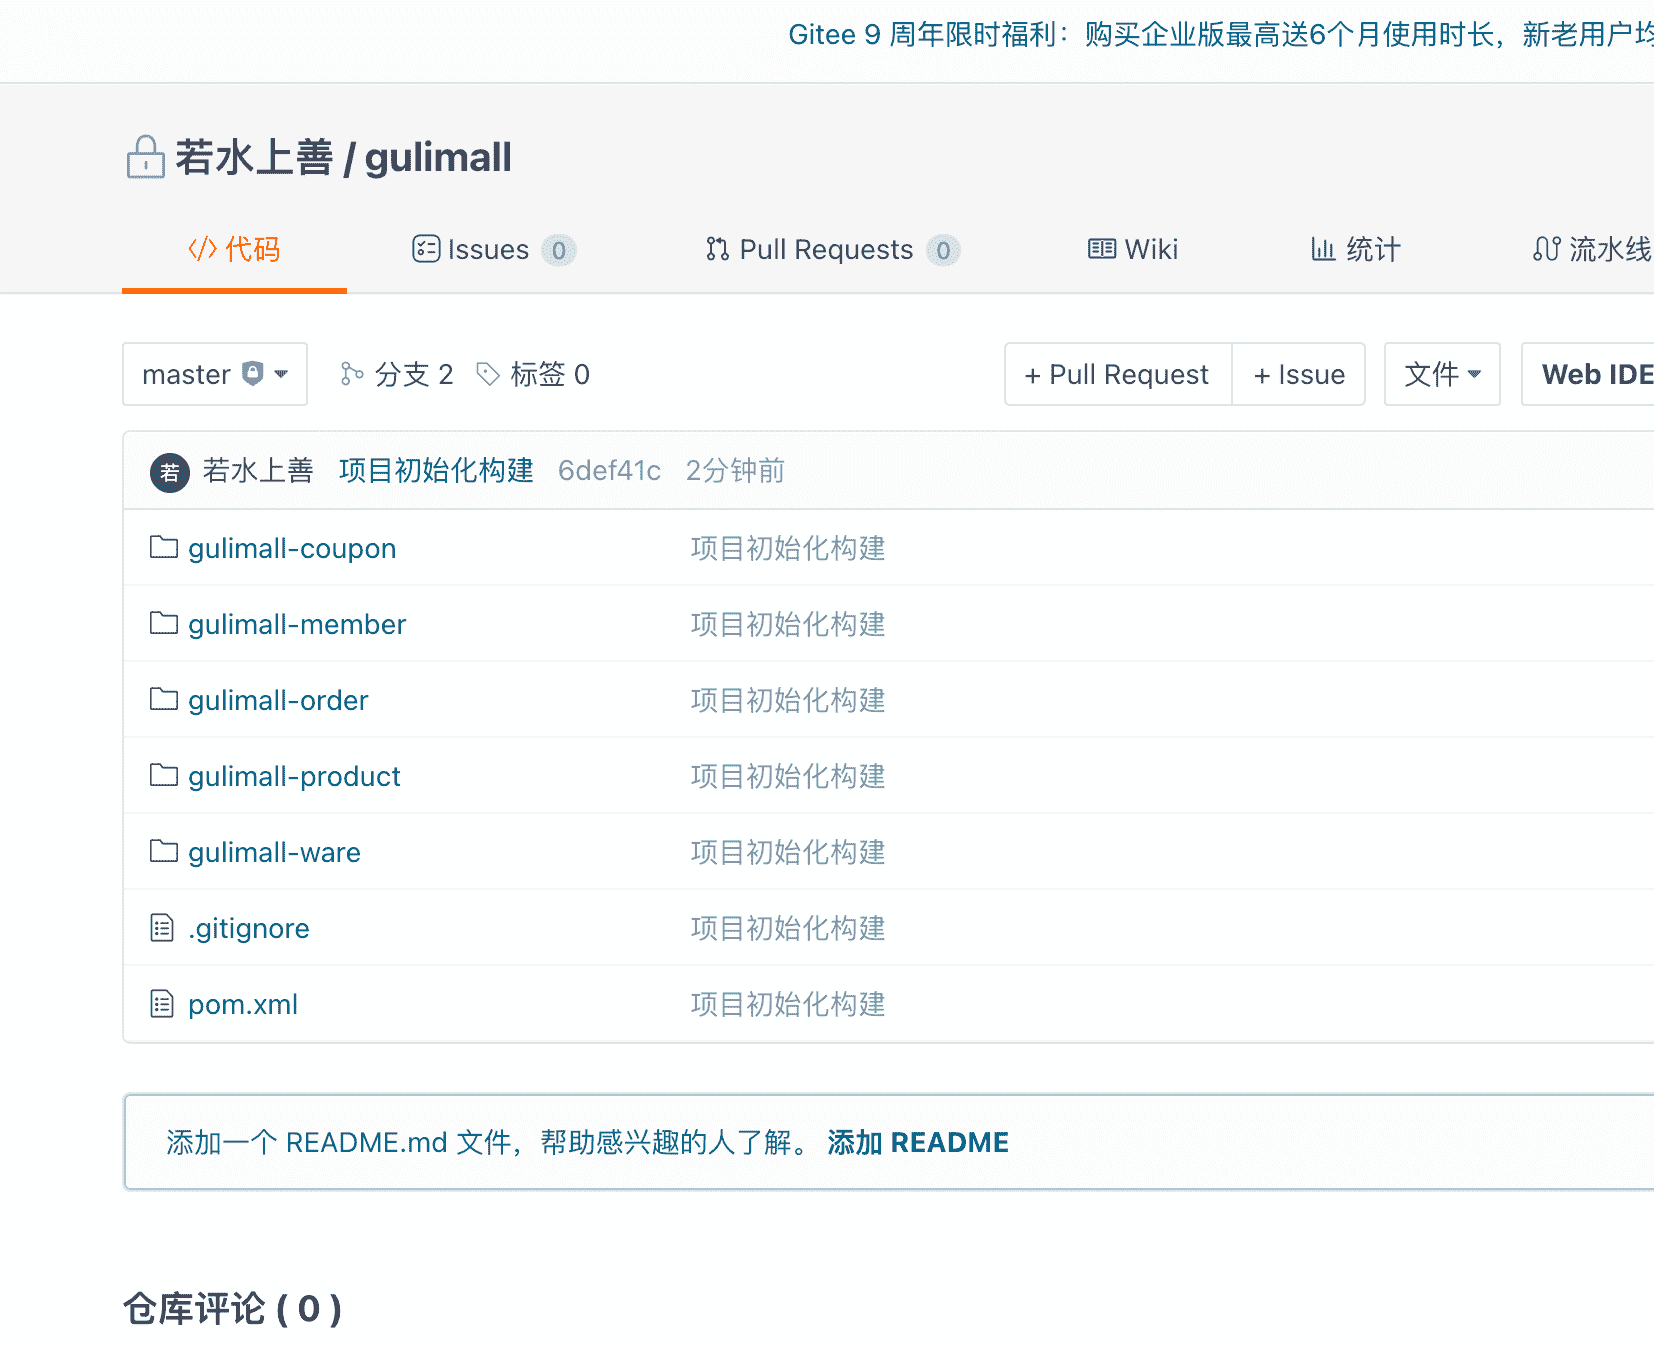This screenshot has height=1348, width=1654.
Task: Open the gulimall repository name link
Action: click(438, 158)
